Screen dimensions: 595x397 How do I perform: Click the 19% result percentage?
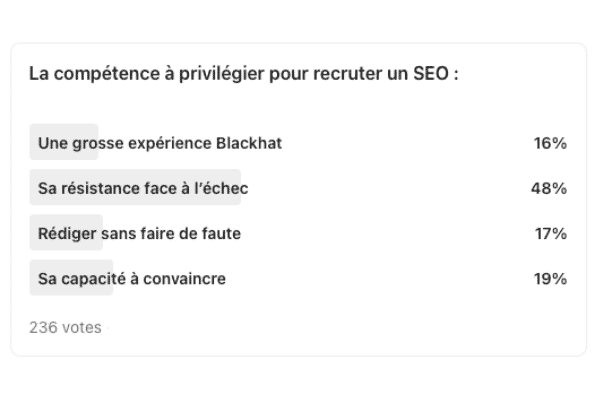pos(550,279)
